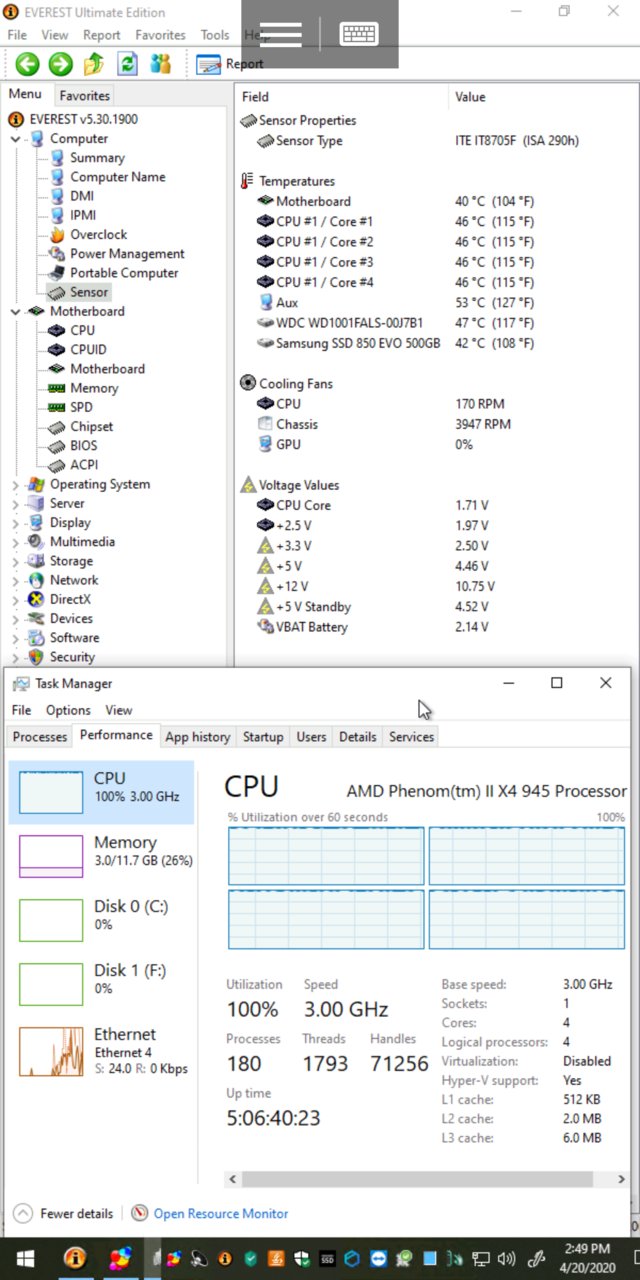Open CPU under Motherboard tree
This screenshot has width=640, height=1280.
[x=83, y=330]
